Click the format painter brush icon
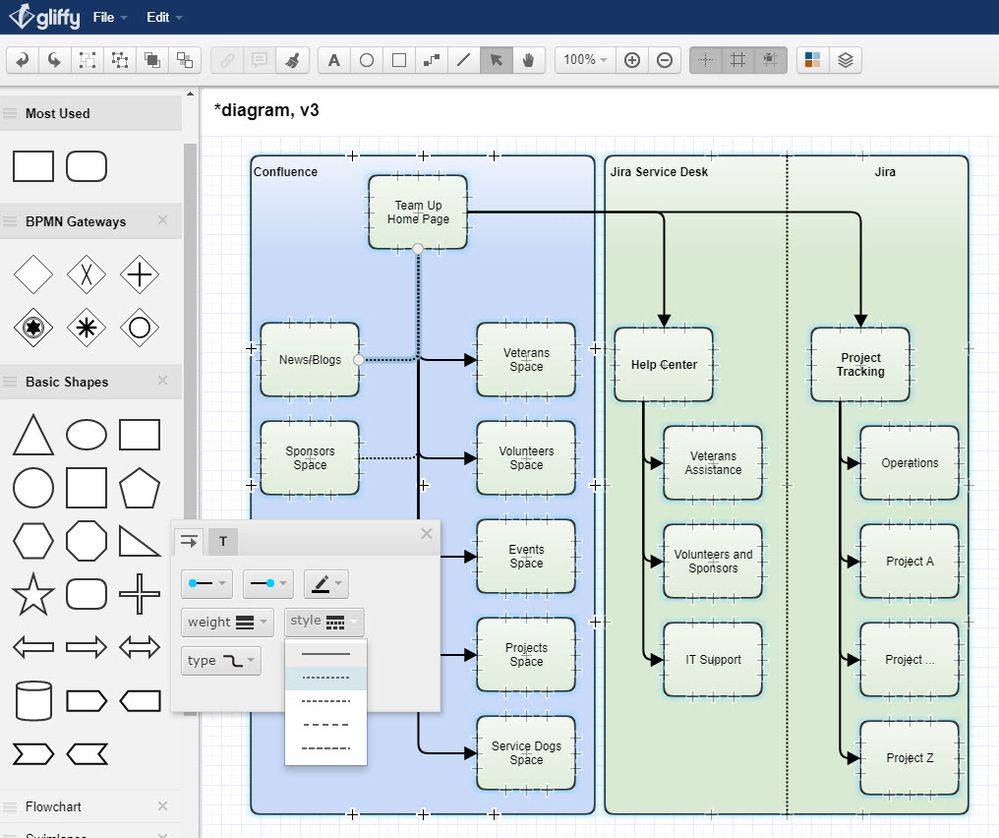 [291, 60]
